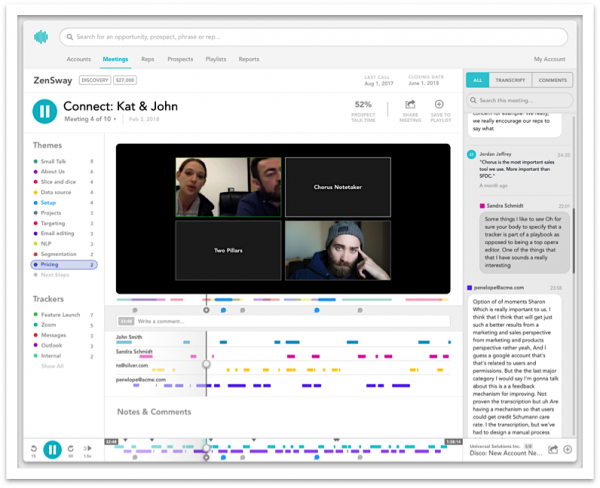The height and width of the screenshot is (488, 600).
Task: Click the Save to Playlist plus icon
Action: (438, 105)
